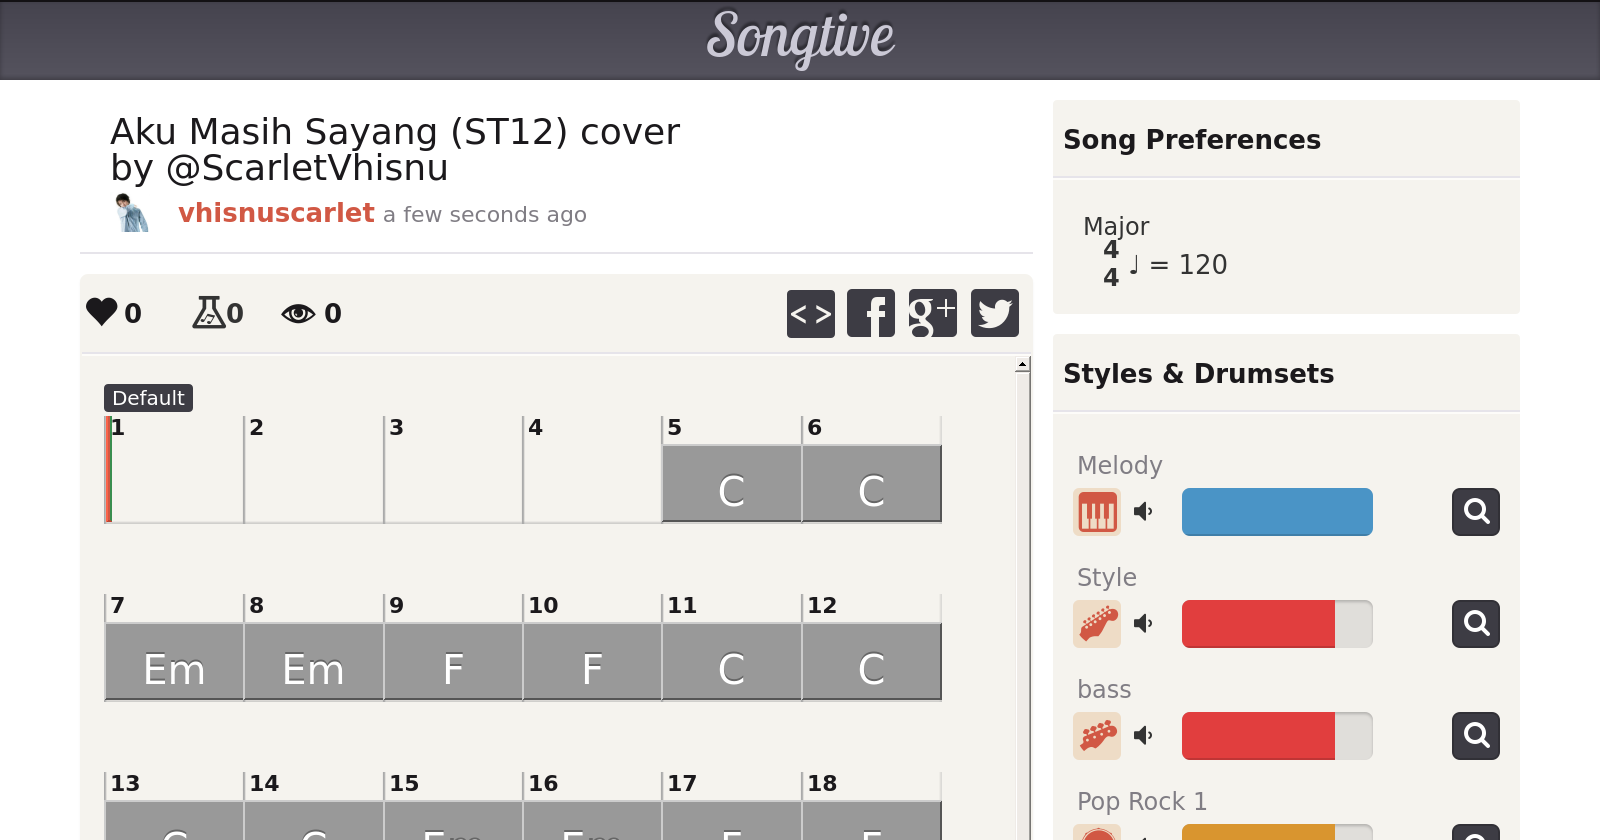The image size is (1600, 840).
Task: Share song on Google Plus
Action: (933, 314)
